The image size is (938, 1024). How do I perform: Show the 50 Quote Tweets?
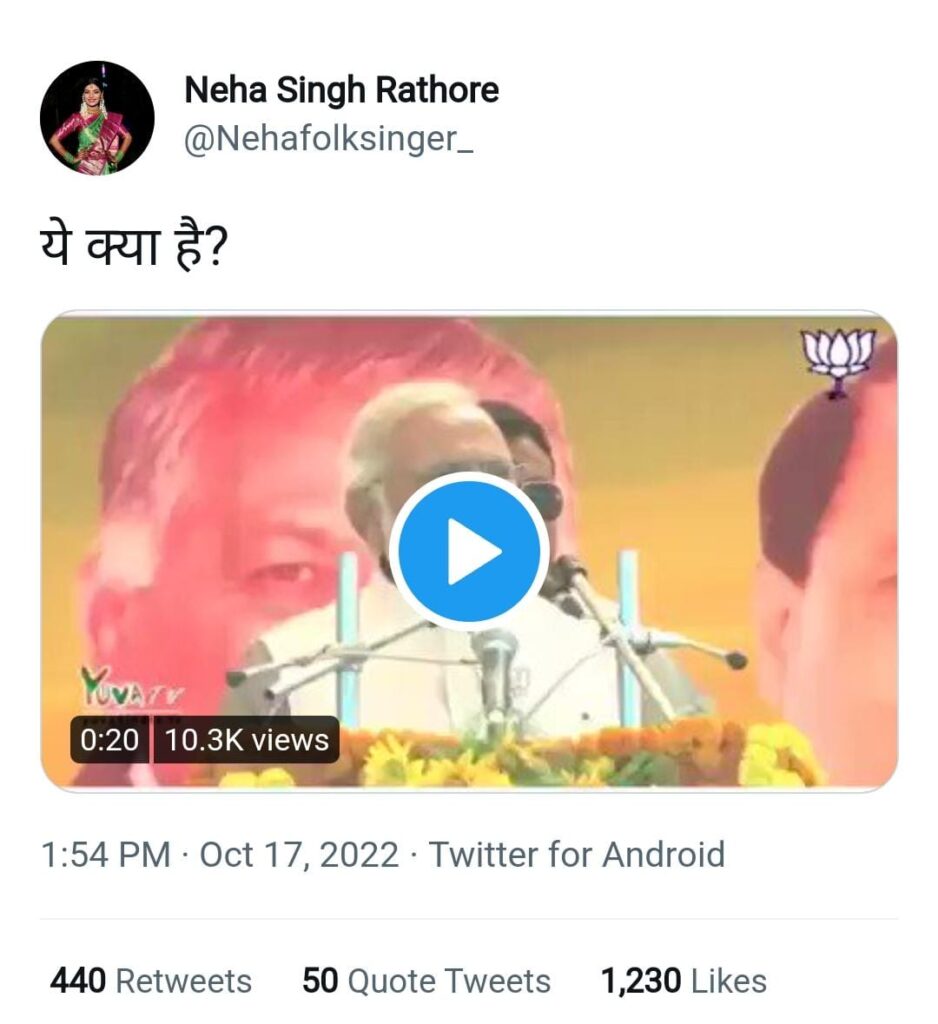click(426, 980)
